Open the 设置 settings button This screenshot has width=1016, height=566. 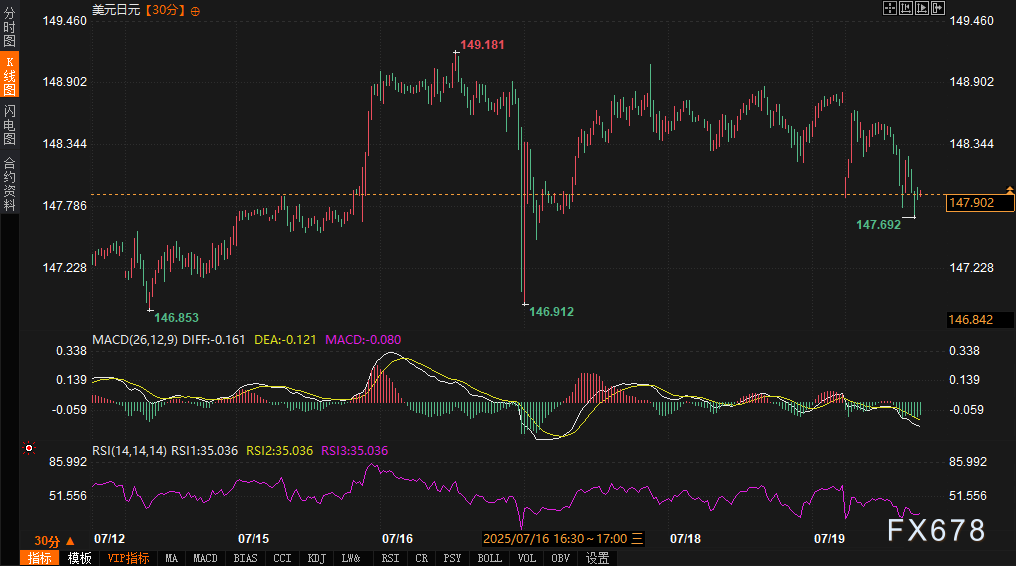point(598,558)
